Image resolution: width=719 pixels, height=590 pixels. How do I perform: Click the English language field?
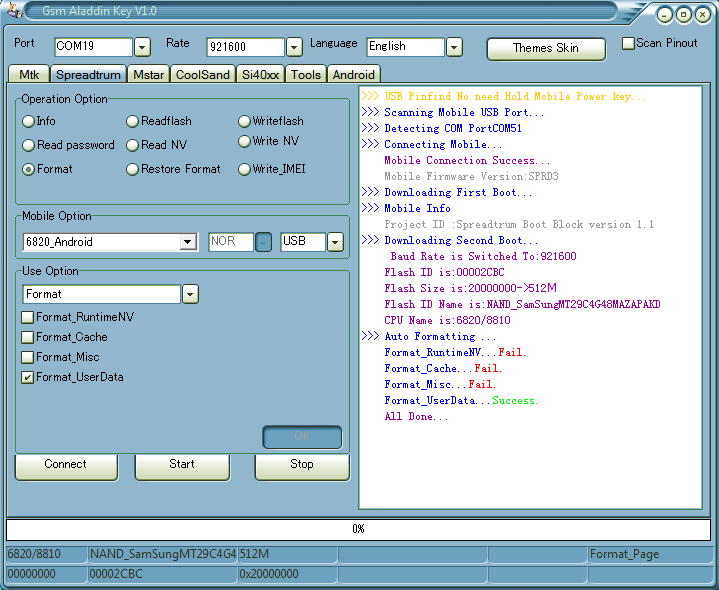click(x=405, y=47)
